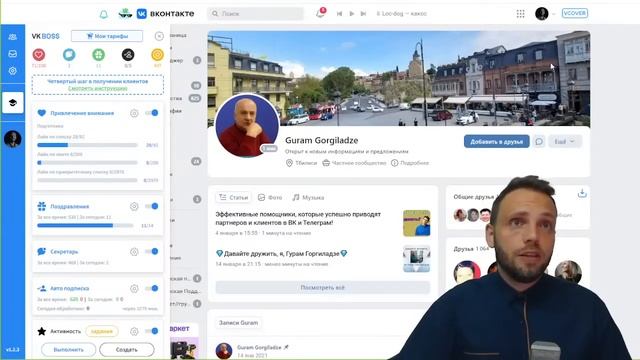Click Добавить в друзья button
The height and width of the screenshot is (360, 640).
tap(496, 142)
